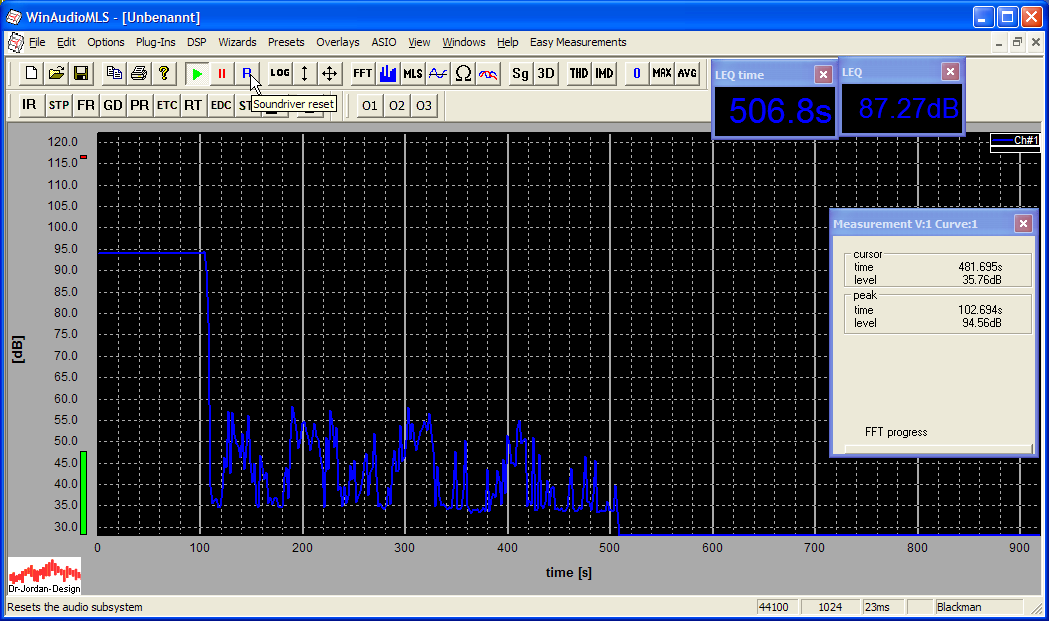Viewport: 1049px width, 621px height.
Task: Click the green Play measurement button
Action: 197,74
